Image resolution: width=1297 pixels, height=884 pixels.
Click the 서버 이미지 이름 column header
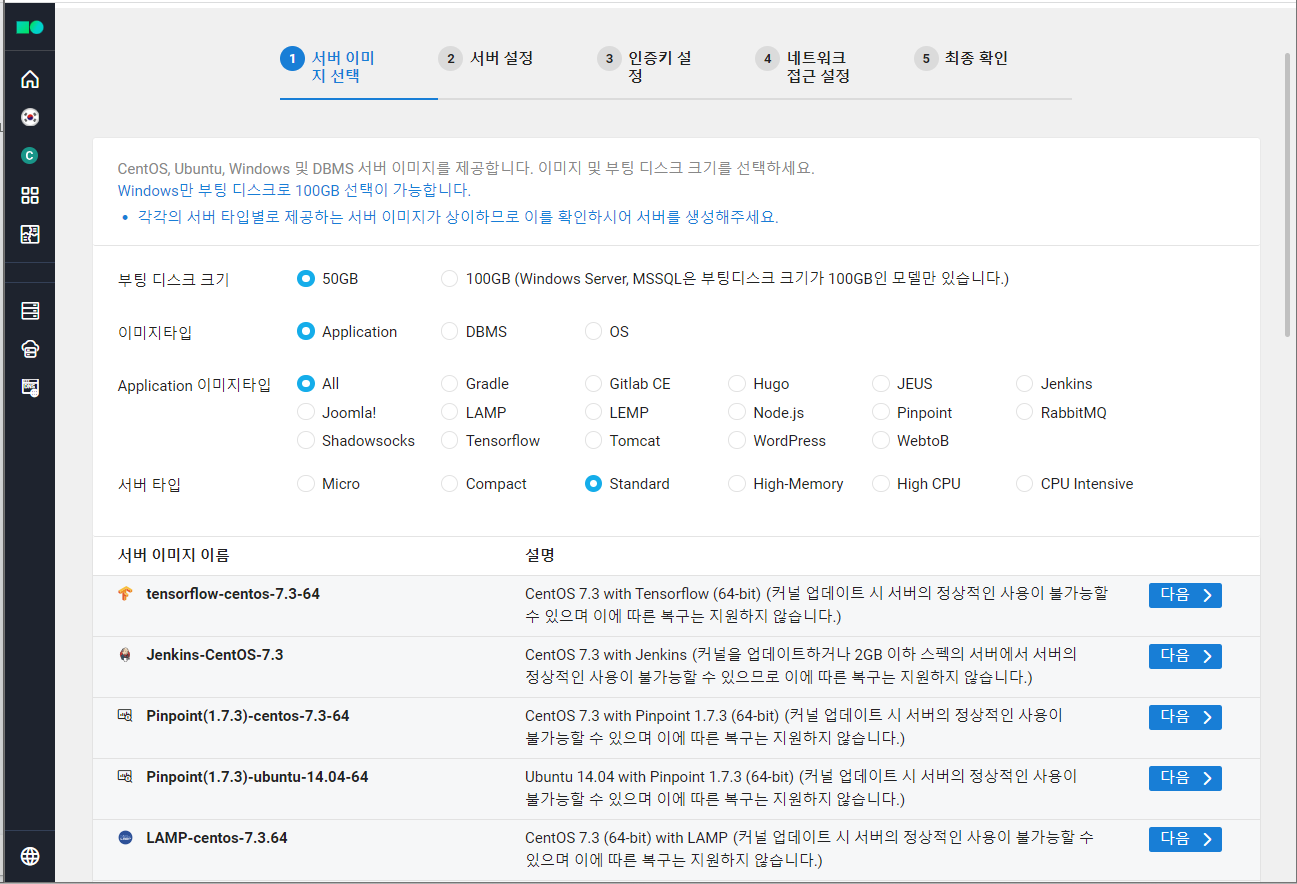[174, 555]
